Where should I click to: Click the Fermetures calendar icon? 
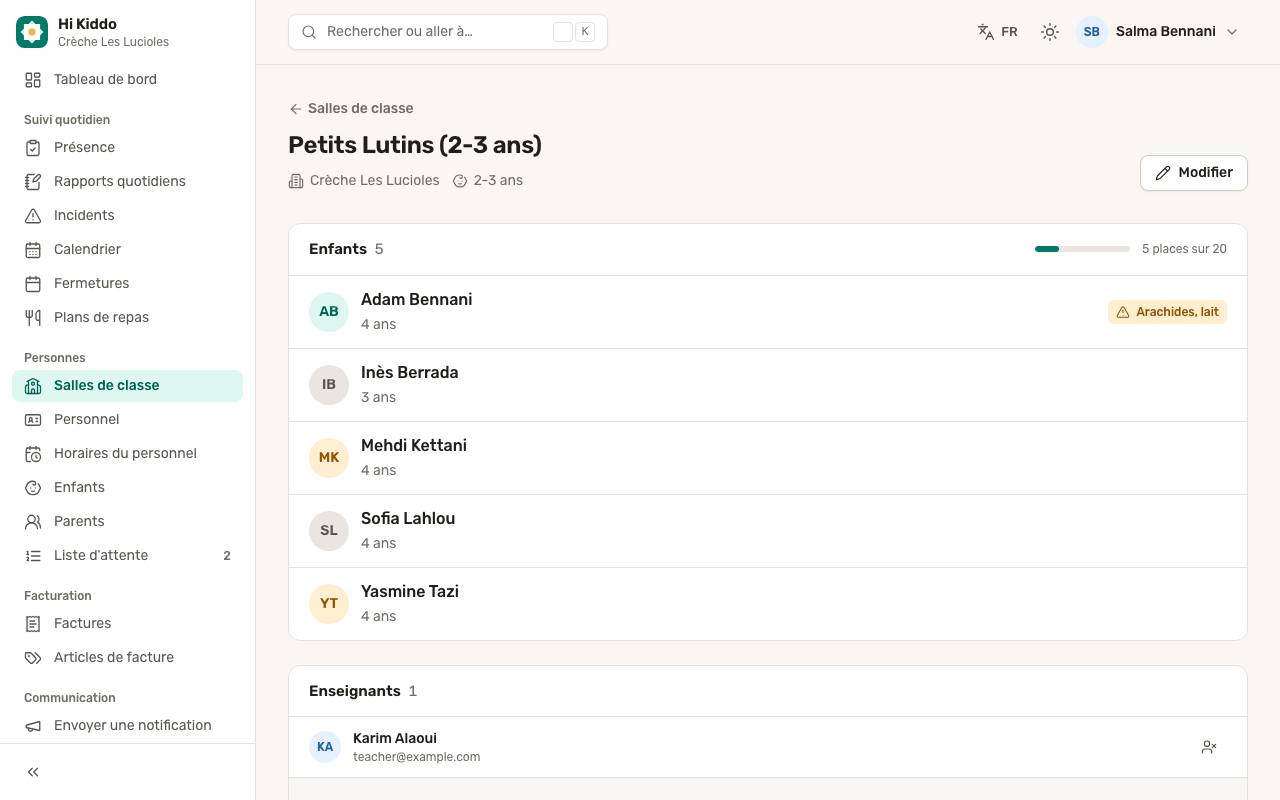(x=33, y=284)
